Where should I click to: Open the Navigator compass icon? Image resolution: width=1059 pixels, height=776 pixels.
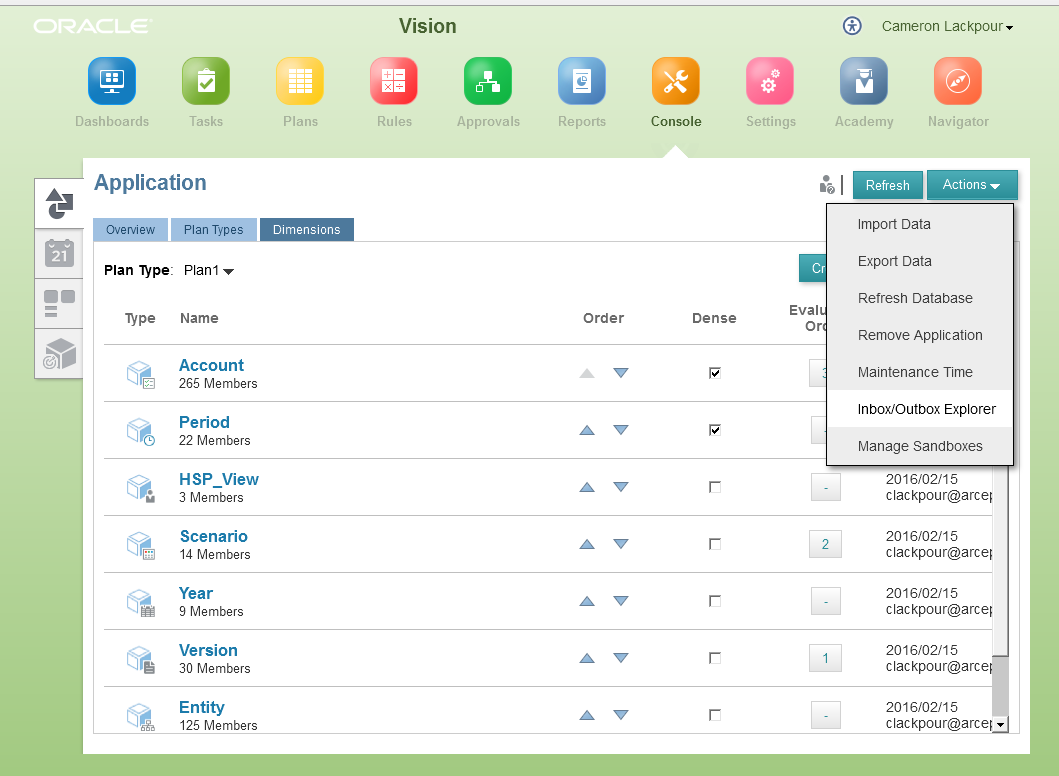tap(958, 81)
